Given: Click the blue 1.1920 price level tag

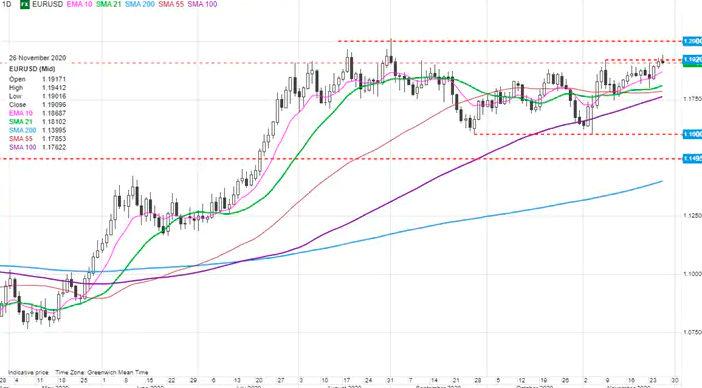Looking at the screenshot, I should point(692,59).
